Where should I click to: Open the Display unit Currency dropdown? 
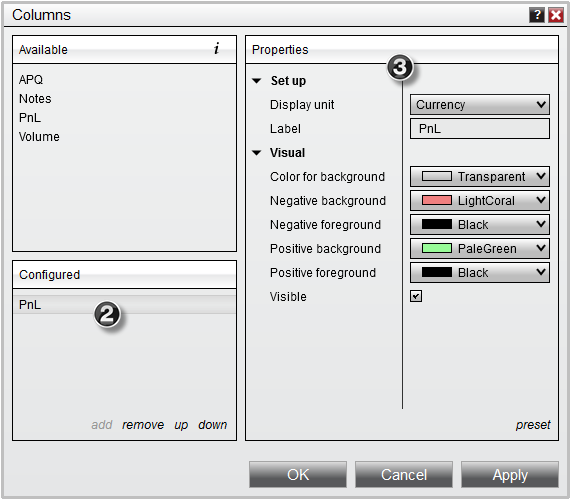tap(480, 105)
